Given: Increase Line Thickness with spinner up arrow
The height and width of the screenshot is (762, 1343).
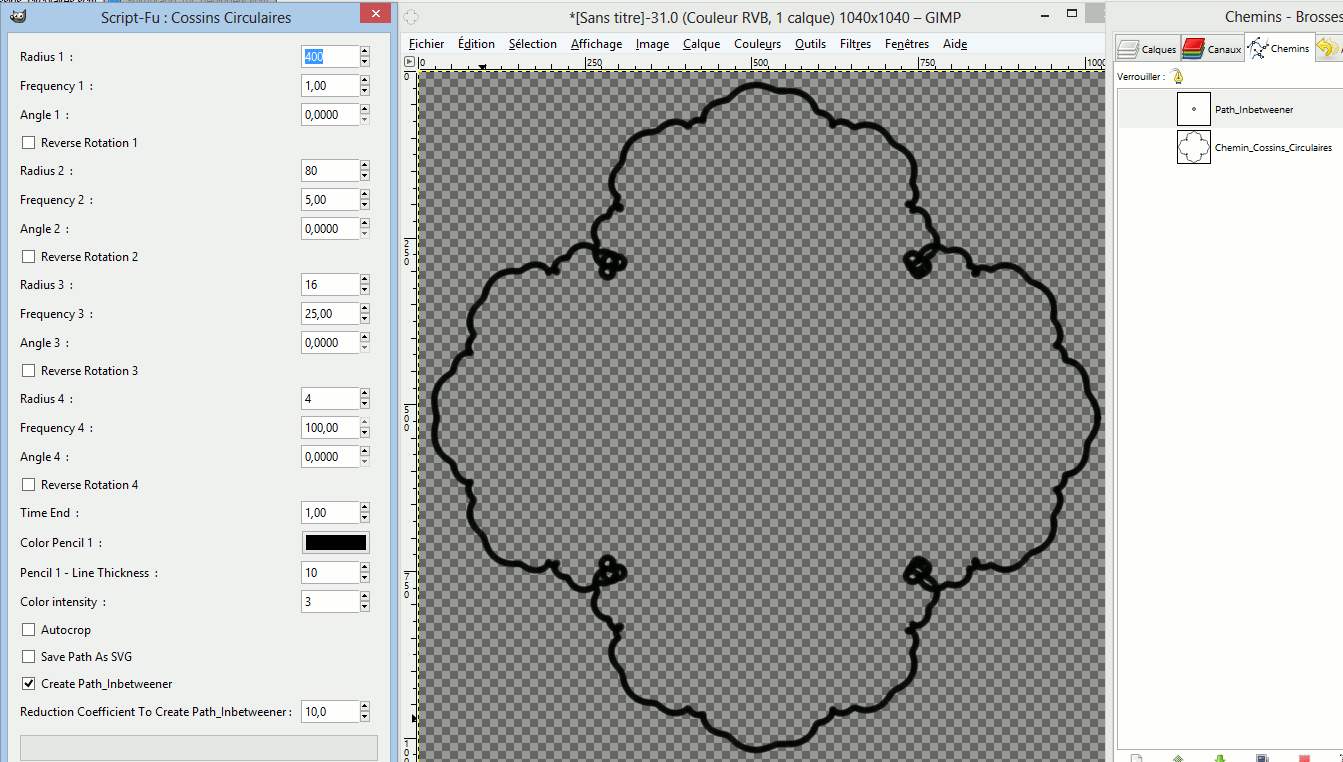Looking at the screenshot, I should point(364,568).
